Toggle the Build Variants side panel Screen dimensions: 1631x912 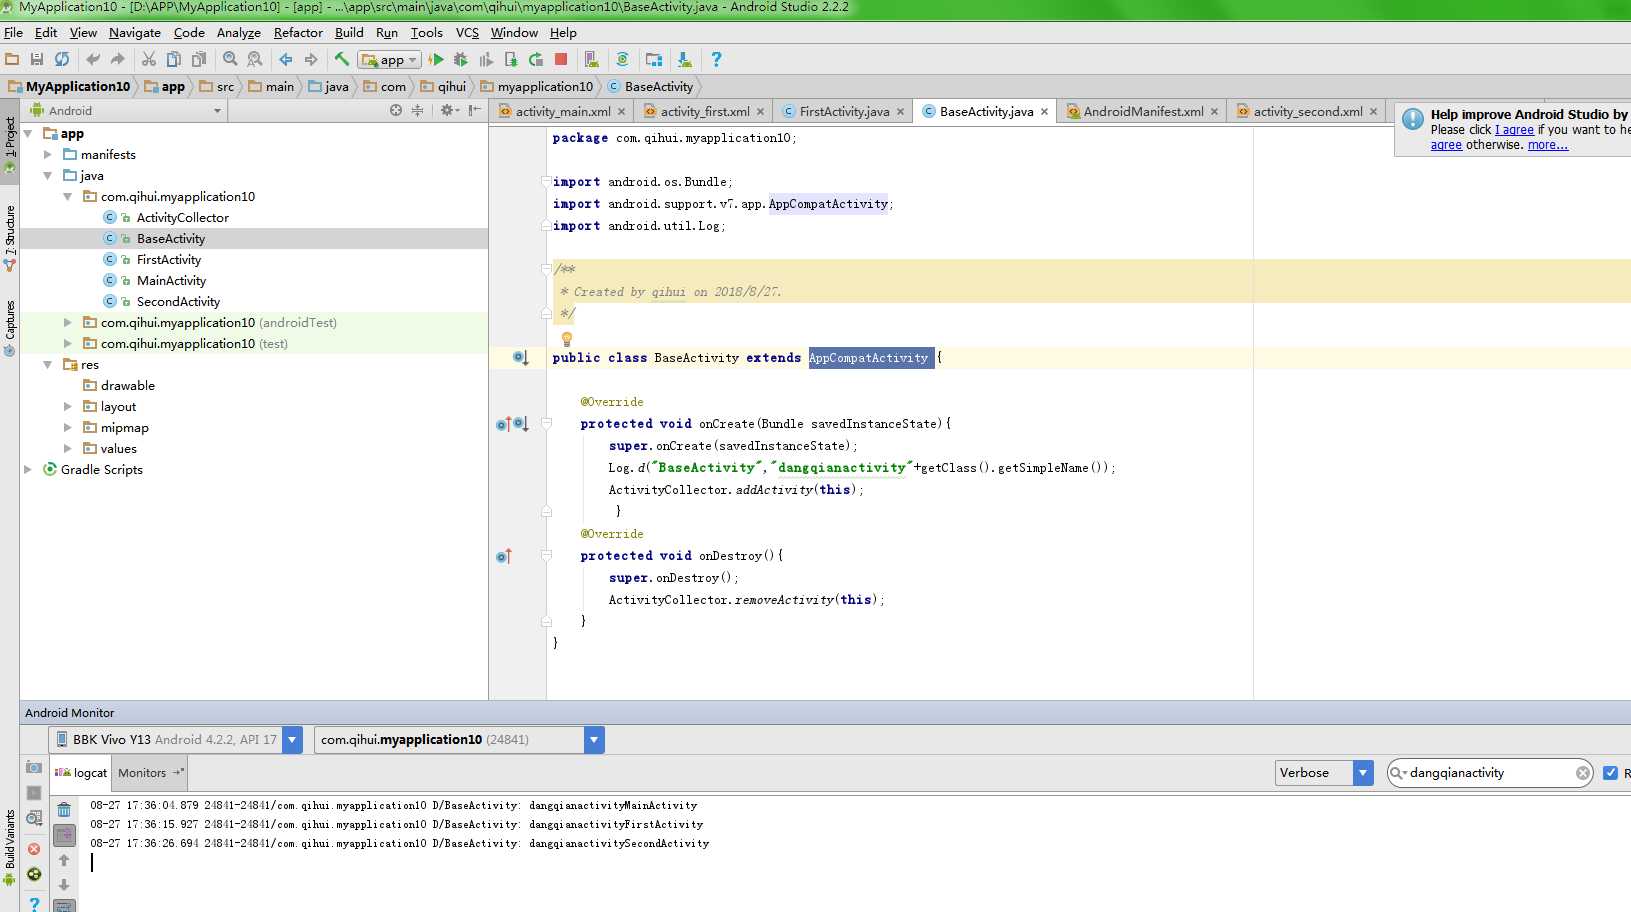pos(10,847)
